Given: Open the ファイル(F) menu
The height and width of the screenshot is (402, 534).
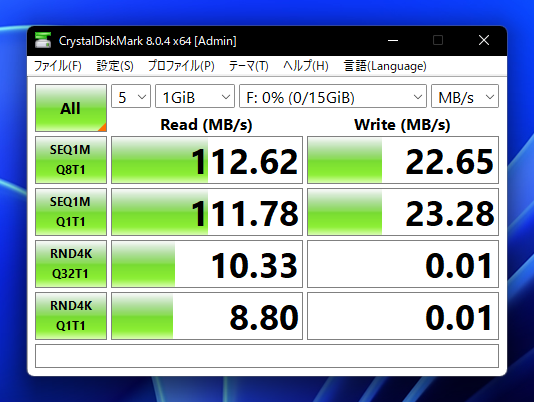Looking at the screenshot, I should coord(58,66).
